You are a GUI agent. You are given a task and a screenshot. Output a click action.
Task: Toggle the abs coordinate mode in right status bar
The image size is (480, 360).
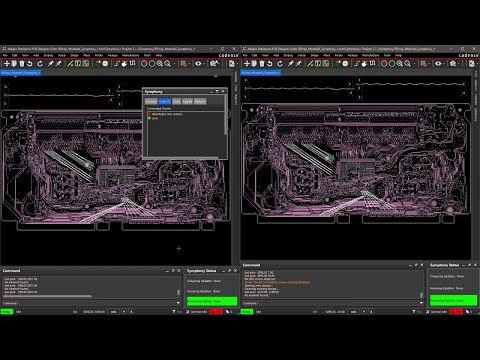tap(354, 312)
